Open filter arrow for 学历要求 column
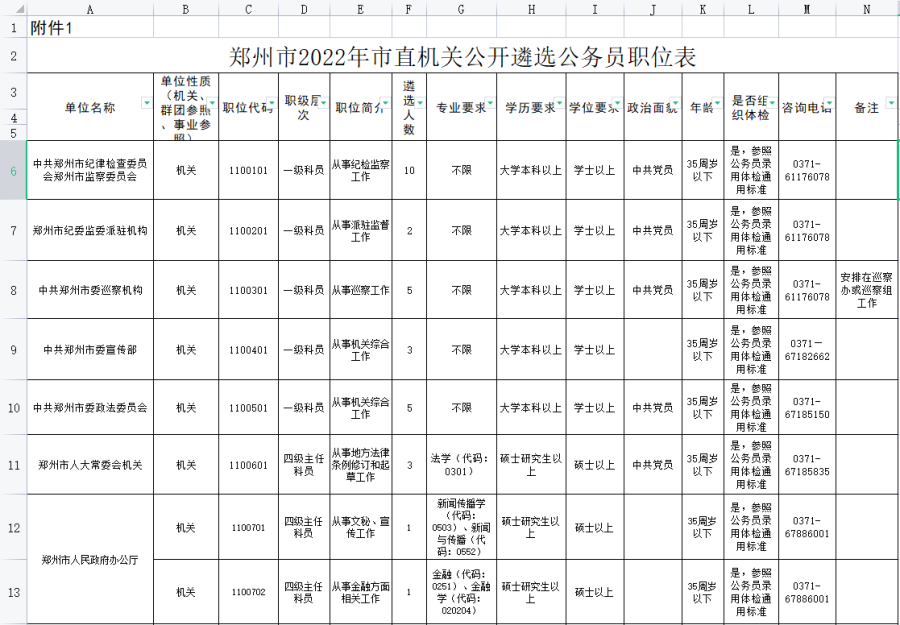The height and width of the screenshot is (625, 900). [557, 103]
